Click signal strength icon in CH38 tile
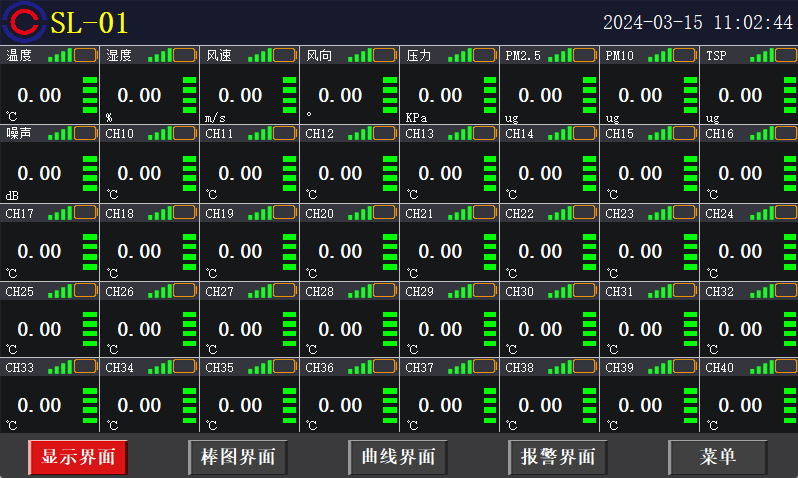 click(x=560, y=367)
